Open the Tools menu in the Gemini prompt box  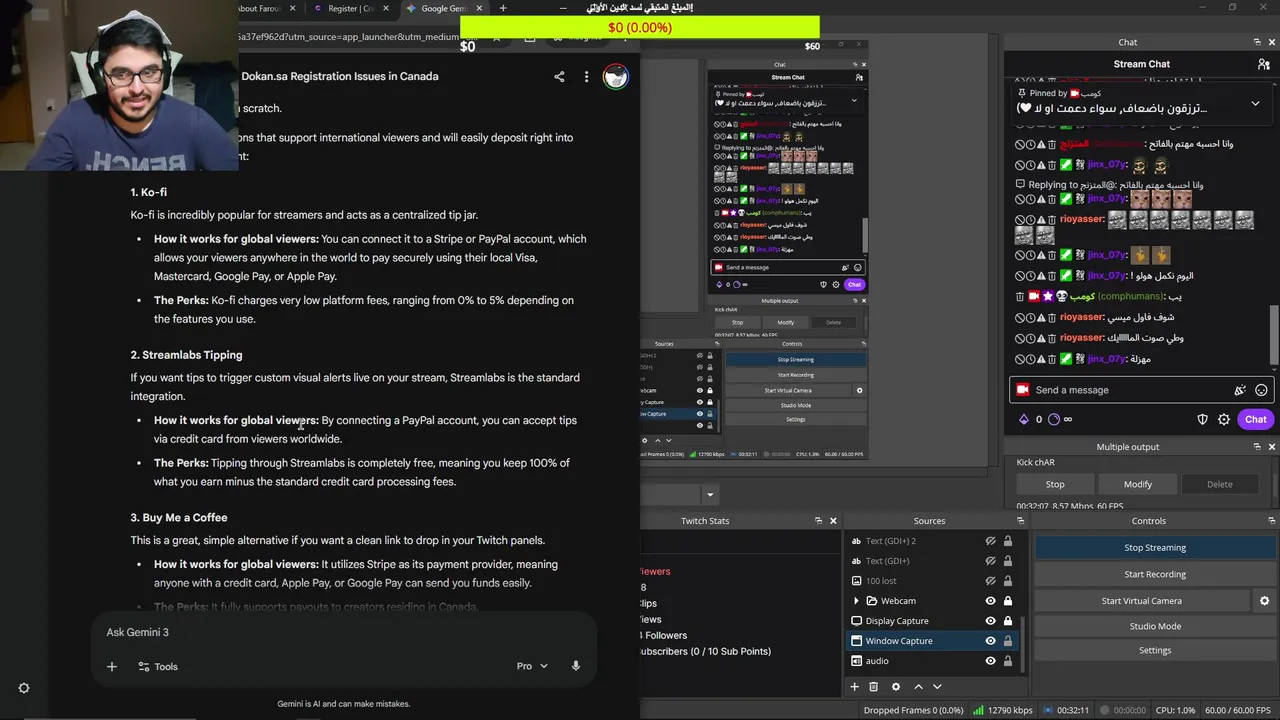tap(157, 666)
